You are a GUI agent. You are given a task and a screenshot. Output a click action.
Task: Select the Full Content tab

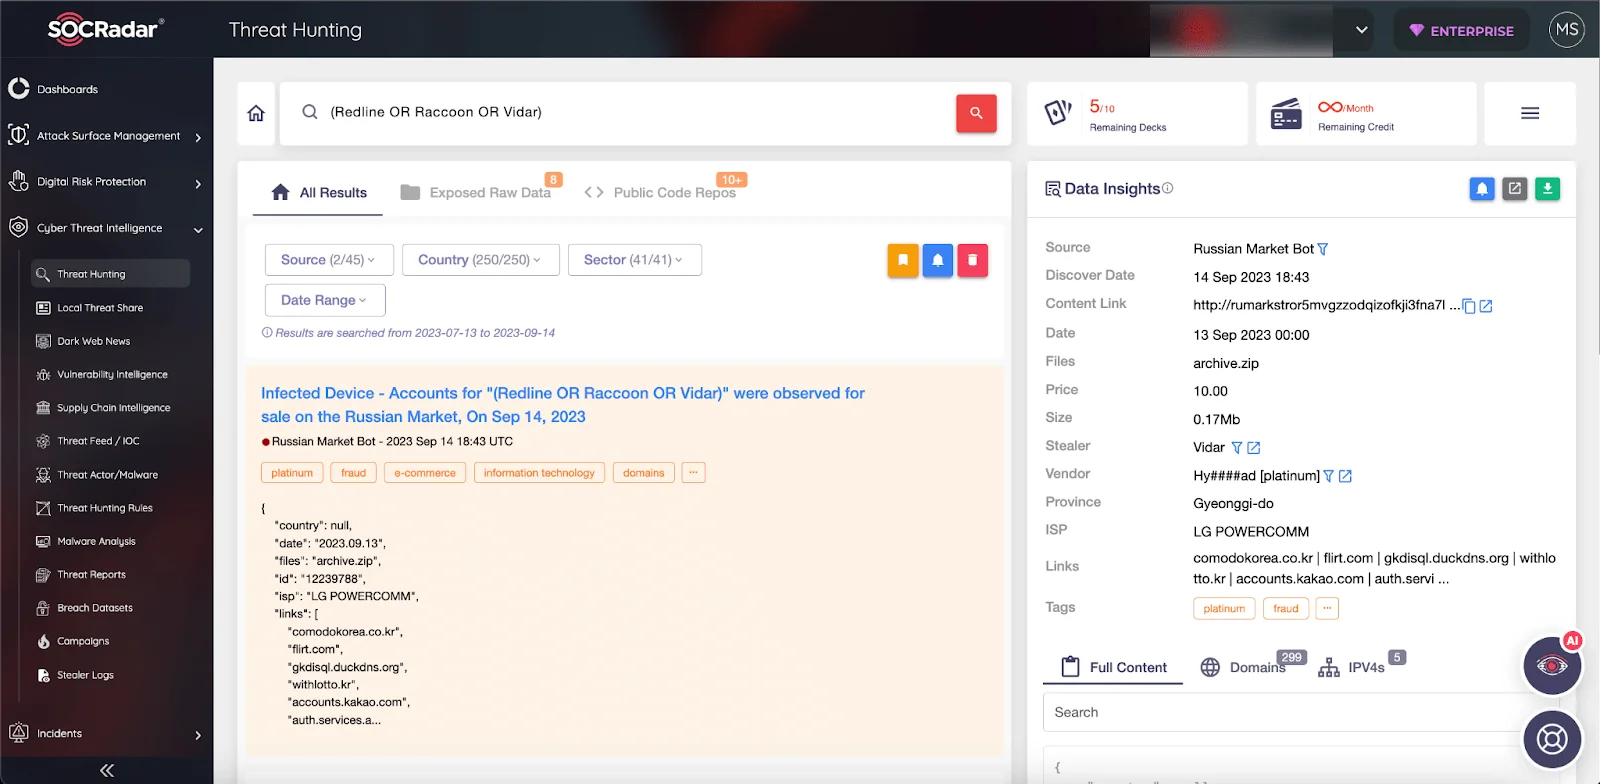coord(1113,667)
